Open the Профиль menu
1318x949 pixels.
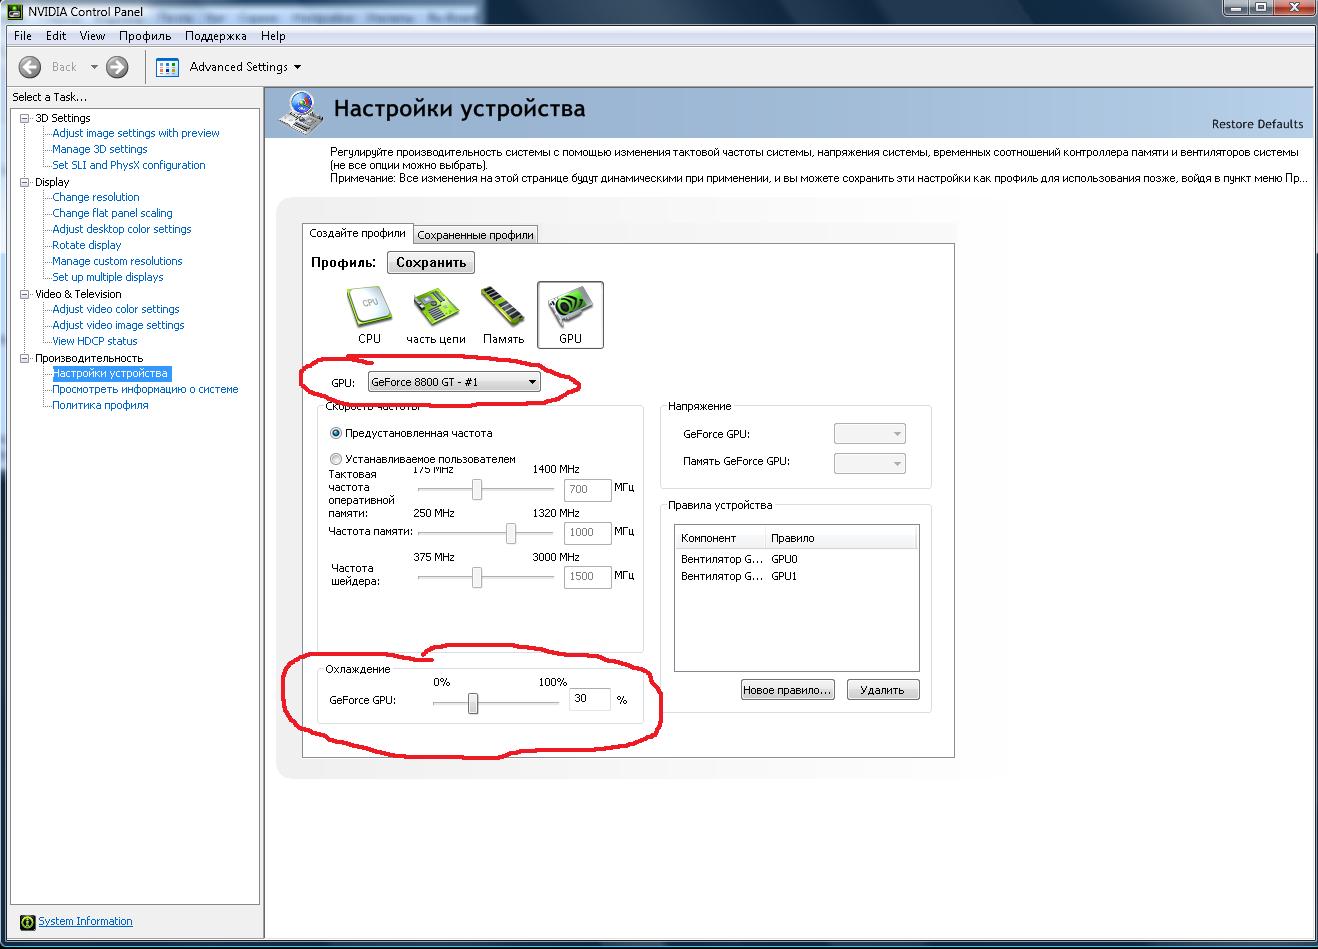point(145,36)
